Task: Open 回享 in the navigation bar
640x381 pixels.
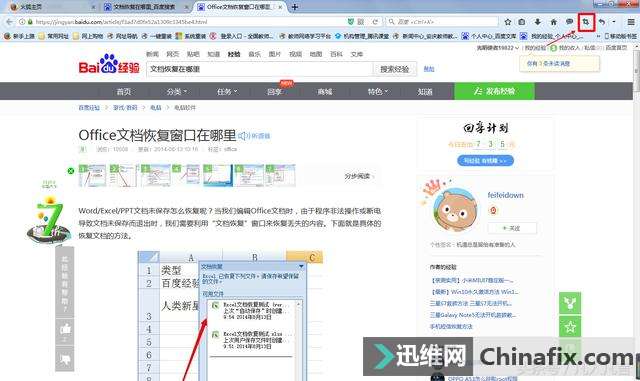Action: coord(275,92)
